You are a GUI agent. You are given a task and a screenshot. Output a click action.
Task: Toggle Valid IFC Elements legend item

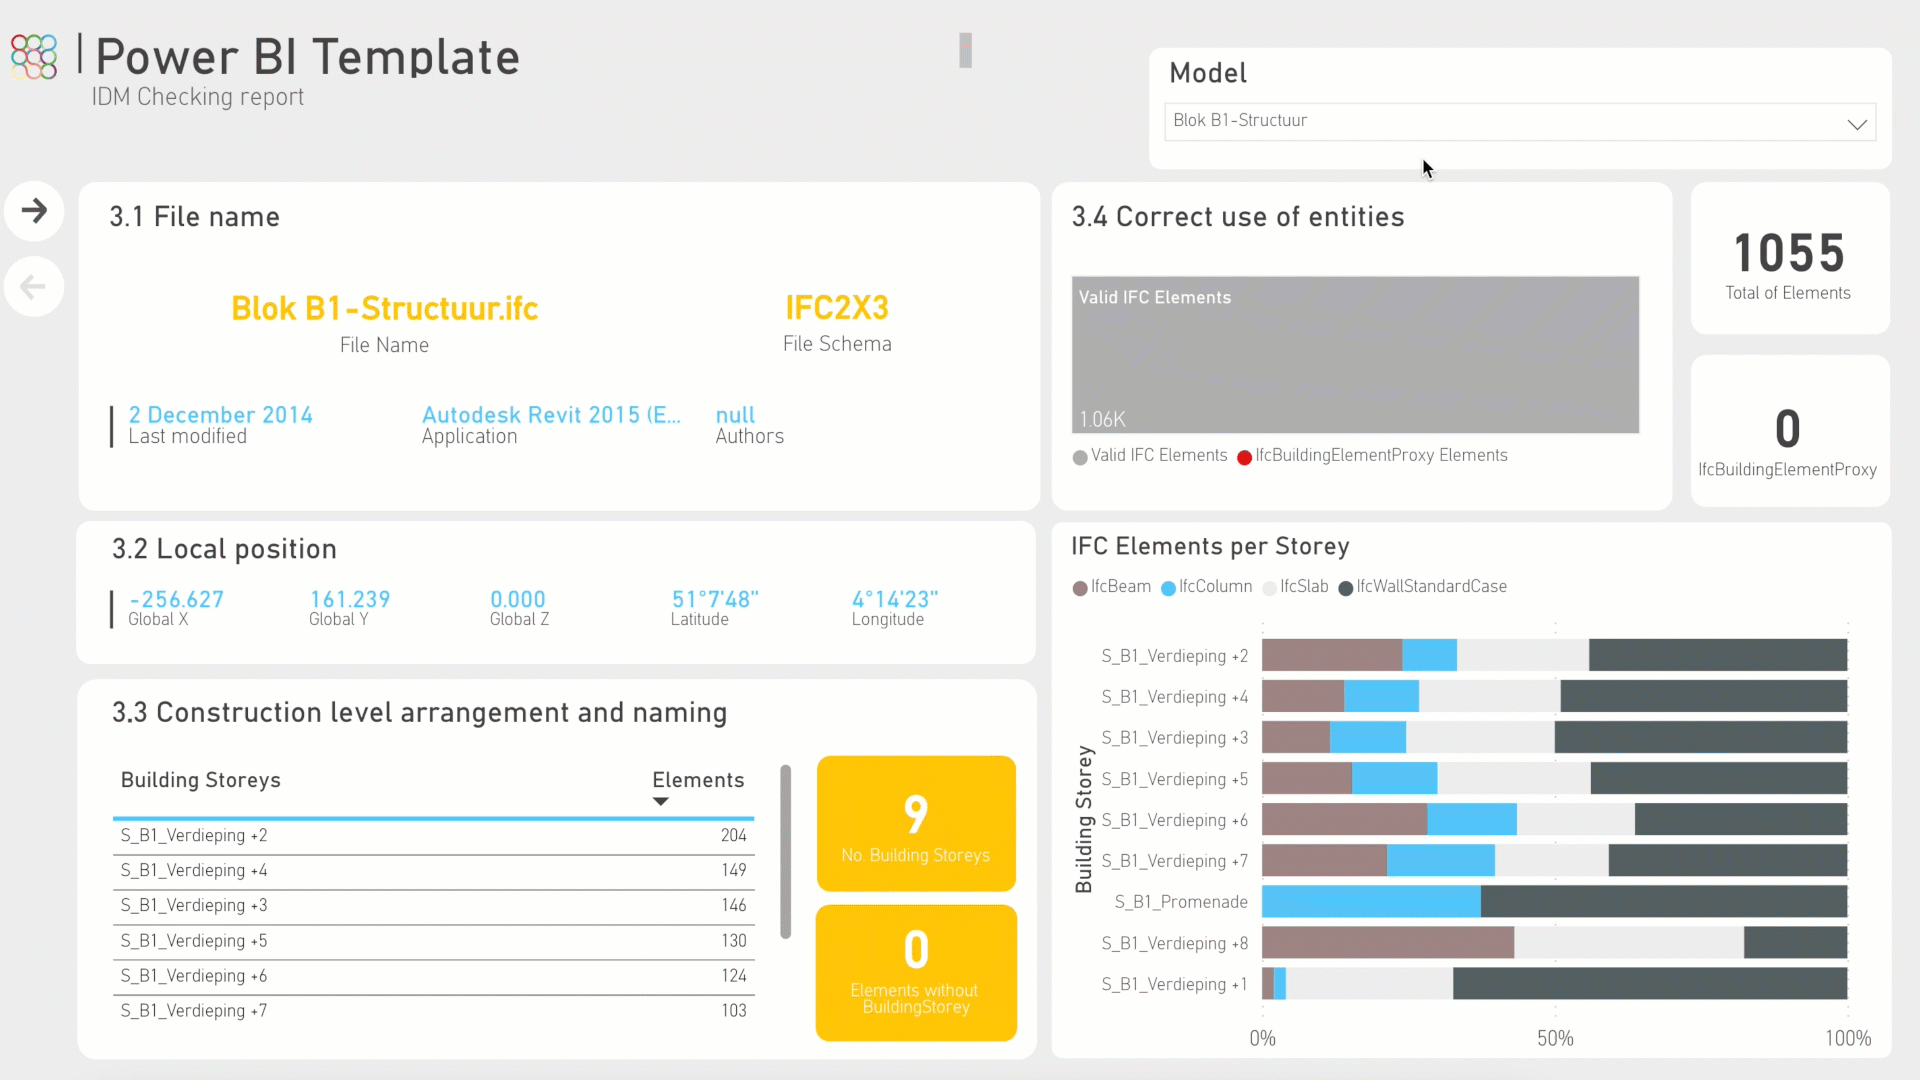[1150, 456]
